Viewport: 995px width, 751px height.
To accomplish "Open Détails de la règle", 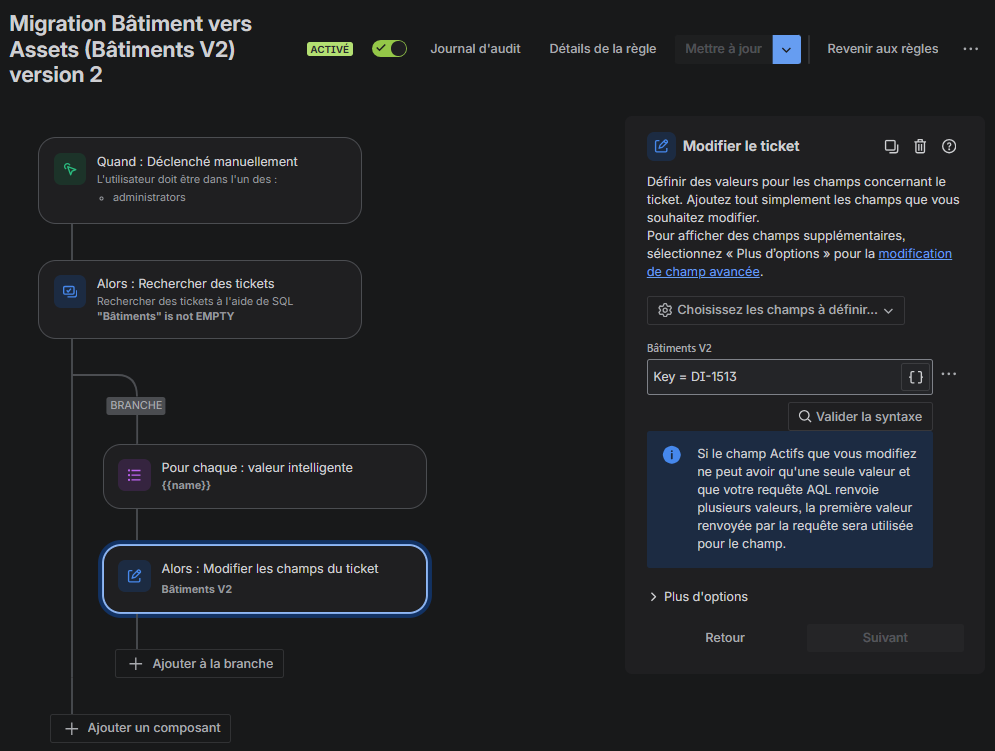I will click(x=602, y=49).
